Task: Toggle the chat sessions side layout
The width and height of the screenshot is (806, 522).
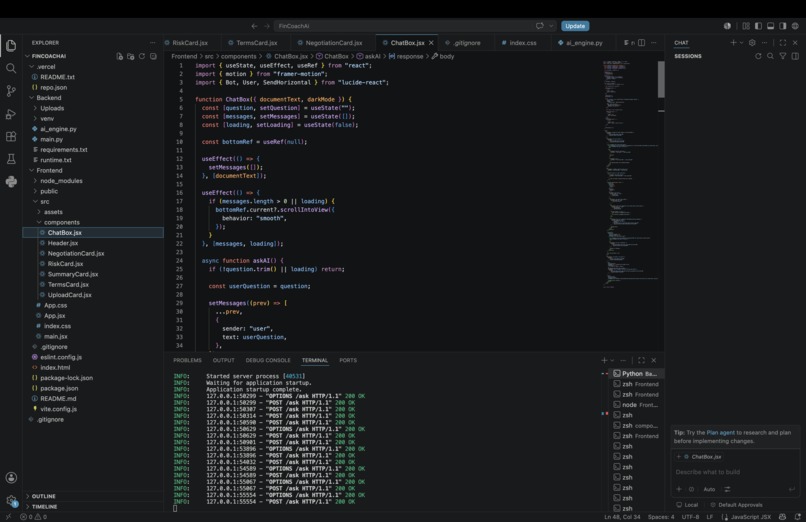Action: coord(795,56)
